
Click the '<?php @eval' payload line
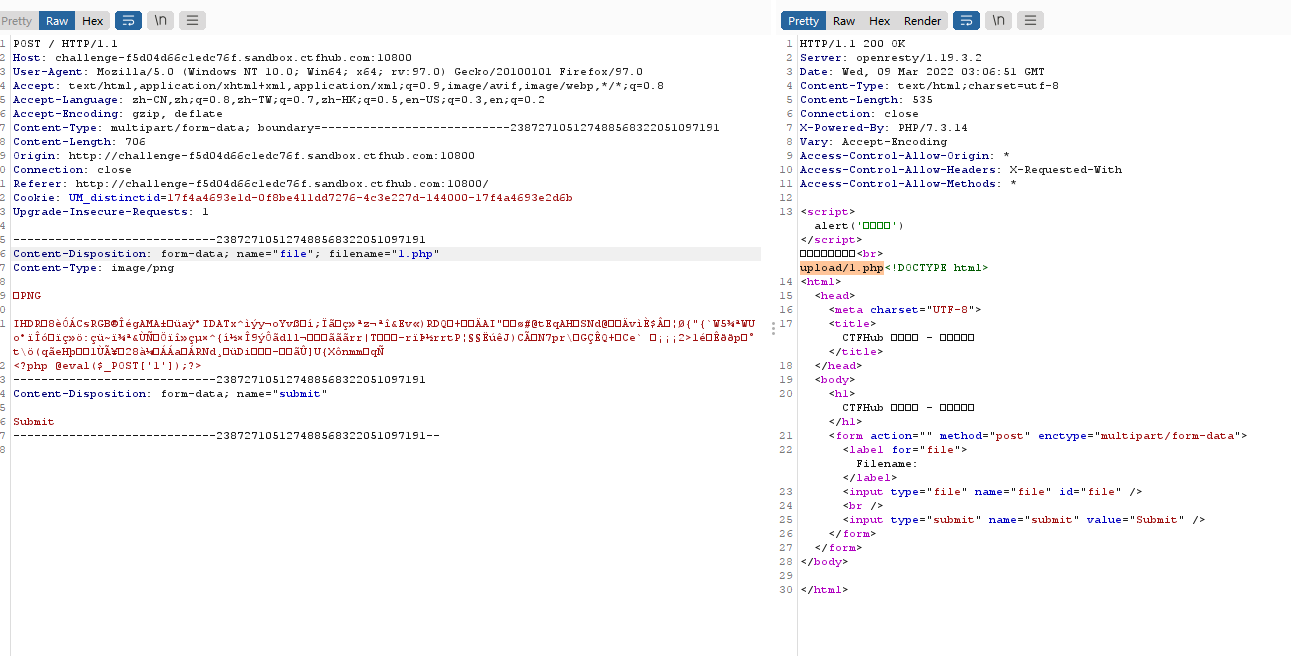pos(107,366)
